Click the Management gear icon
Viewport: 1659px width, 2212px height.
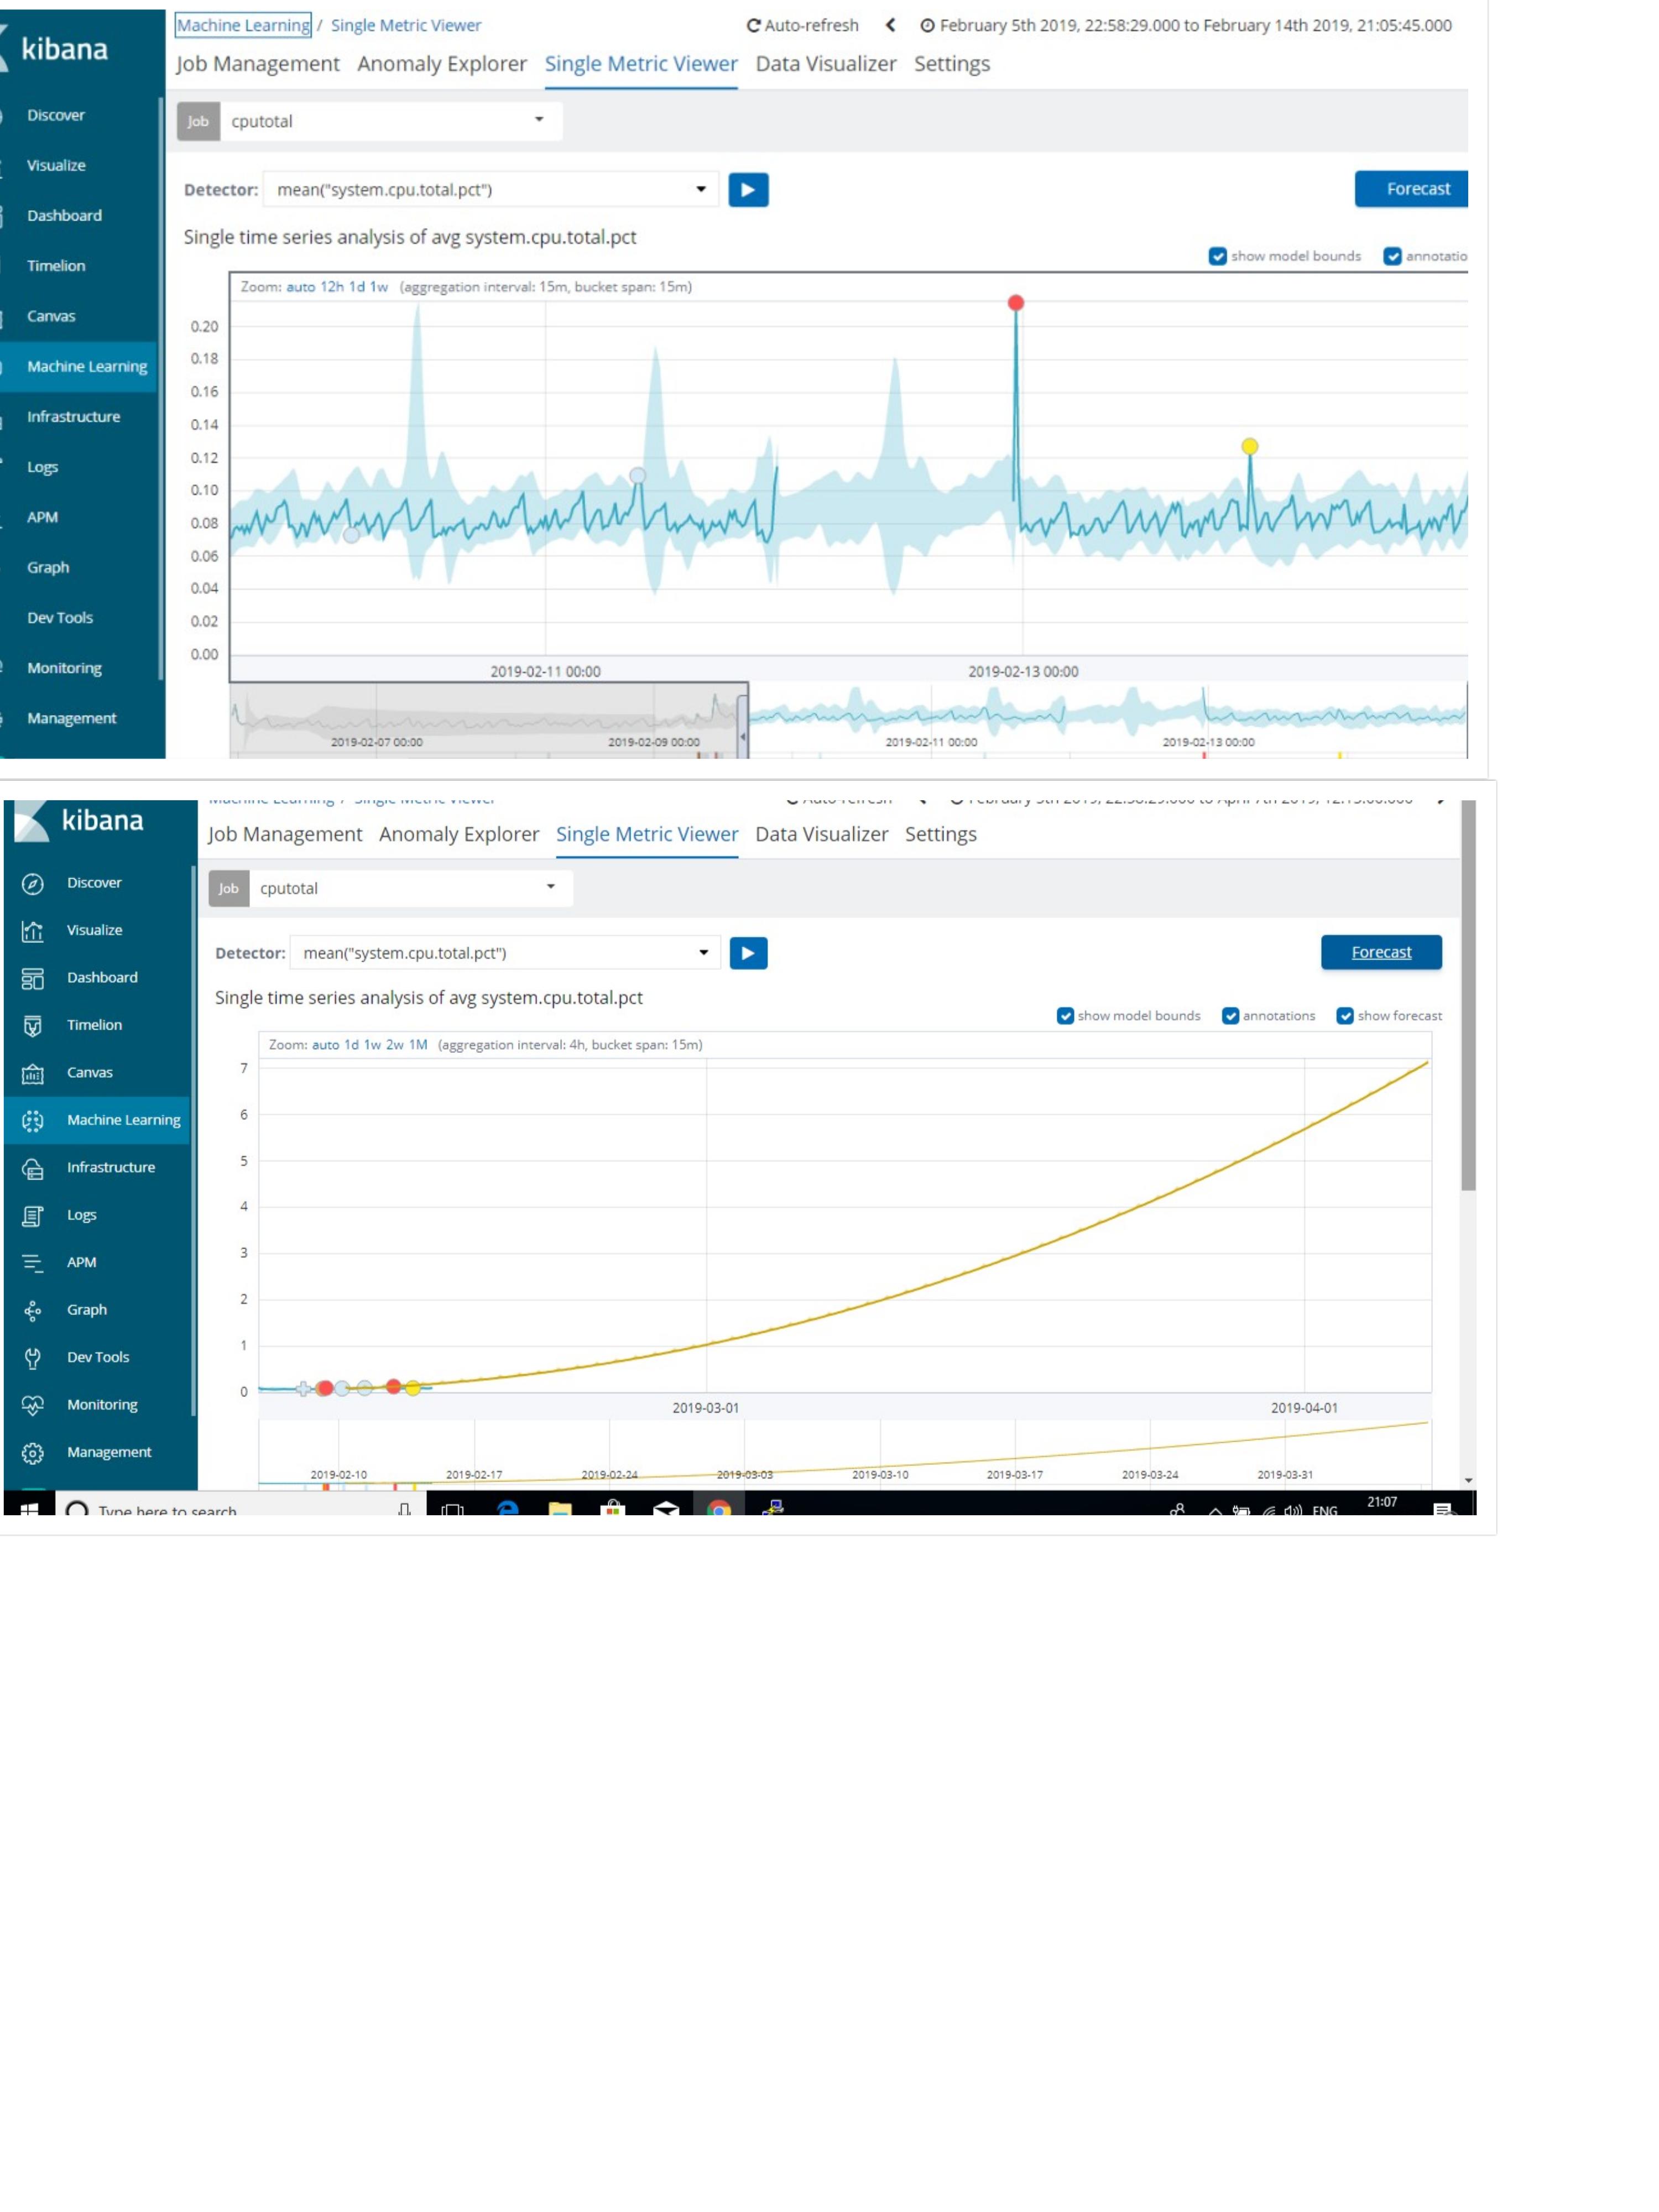33,1452
